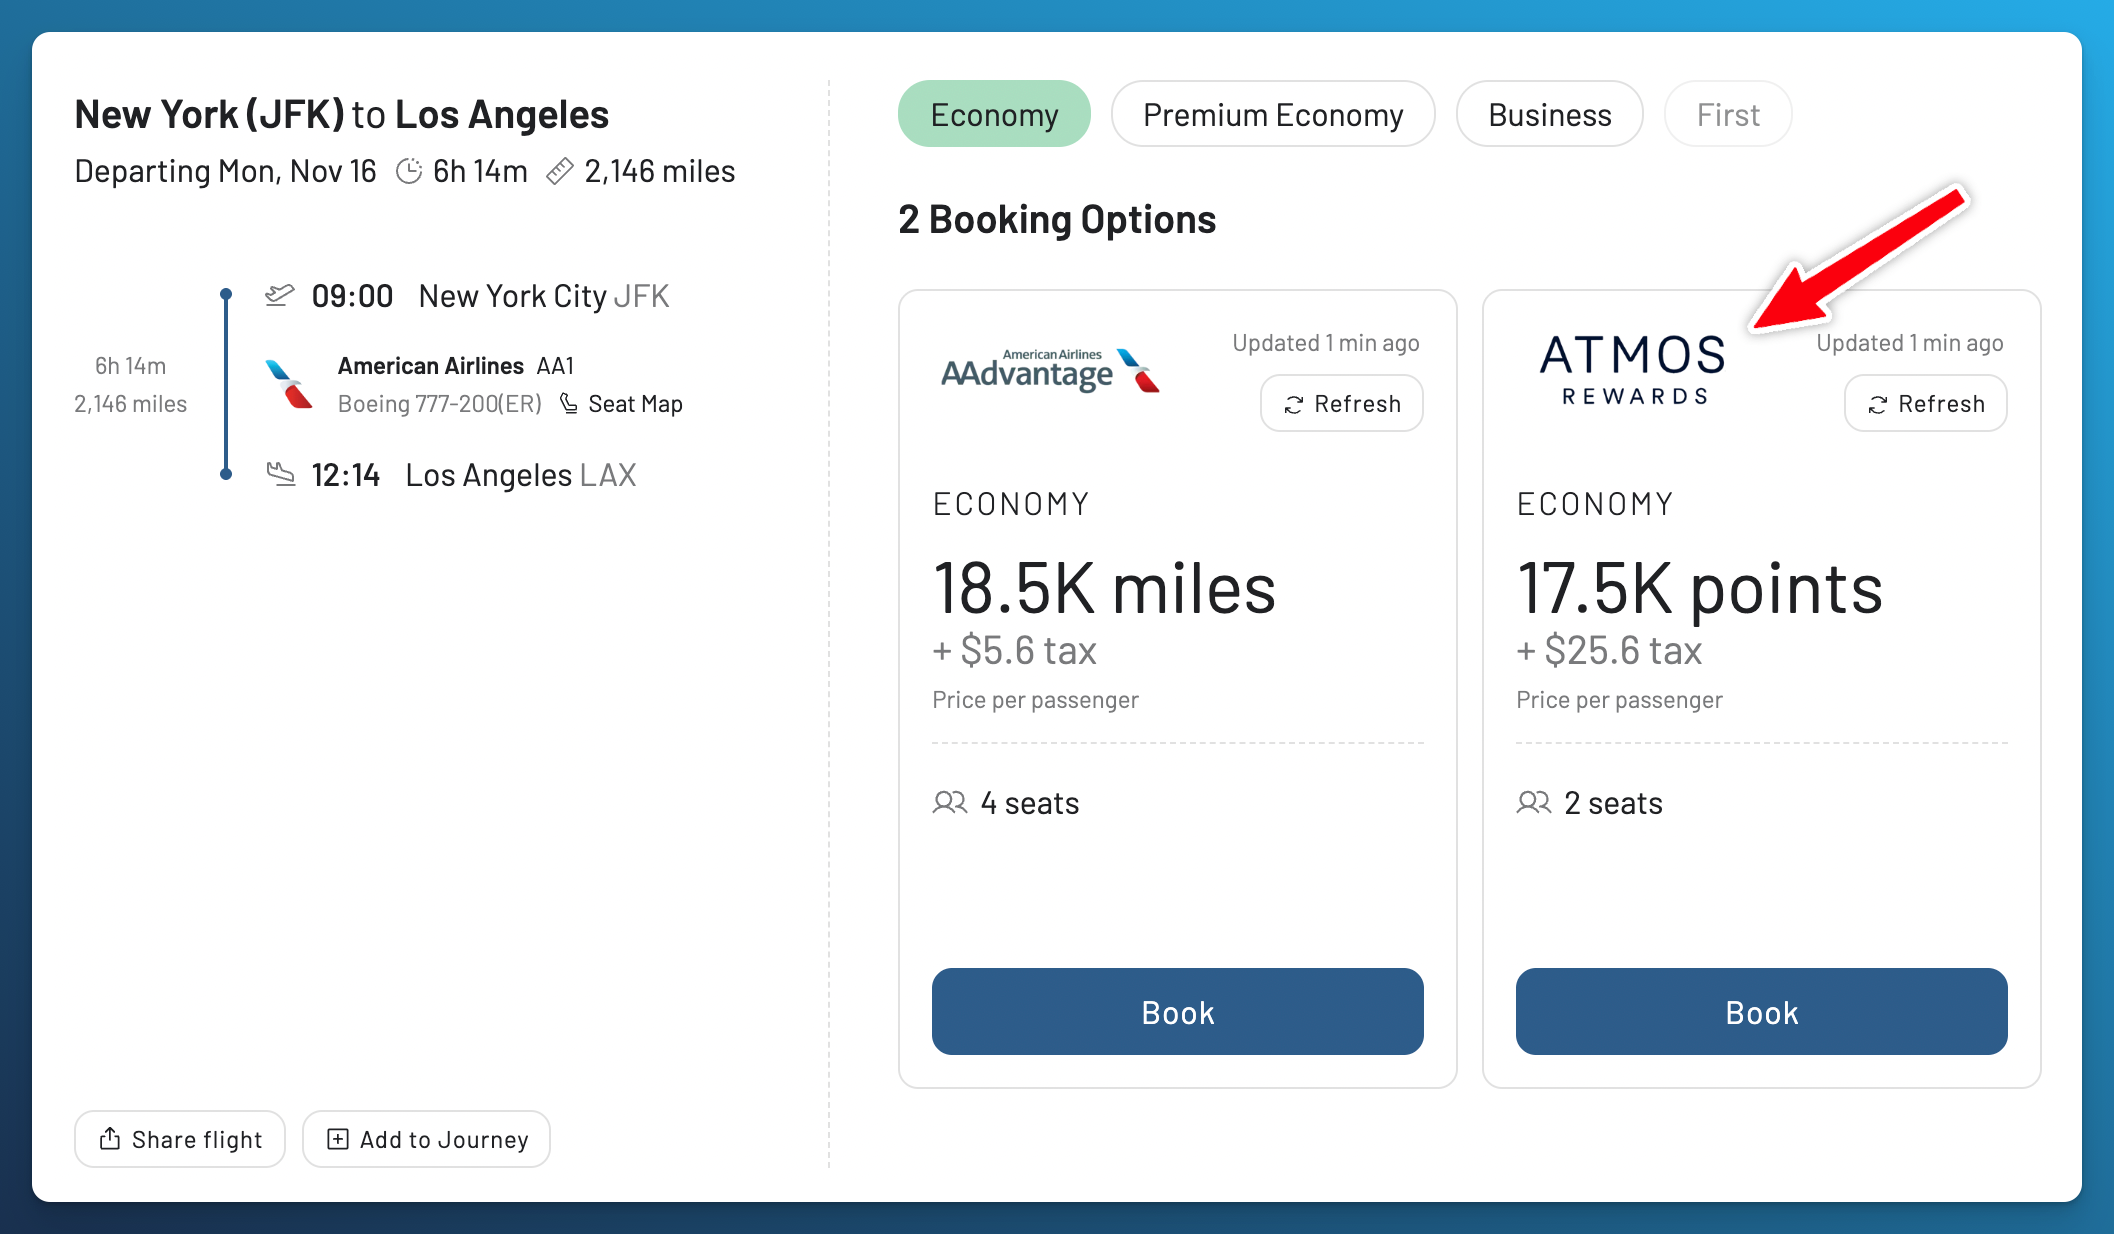The image size is (2114, 1234).
Task: Click 'Boeing 777-200(ER)' aircraft text
Action: (440, 404)
